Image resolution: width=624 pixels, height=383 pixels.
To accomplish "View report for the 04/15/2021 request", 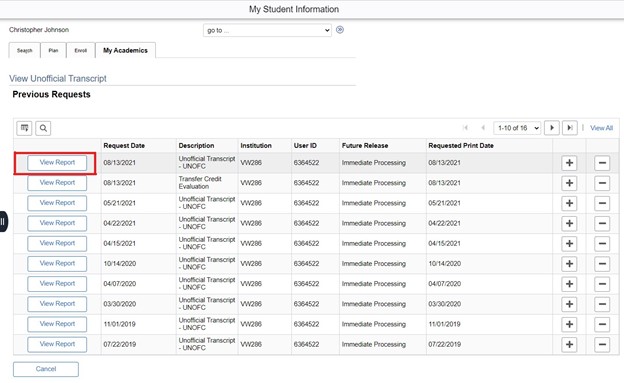I will (x=57, y=243).
